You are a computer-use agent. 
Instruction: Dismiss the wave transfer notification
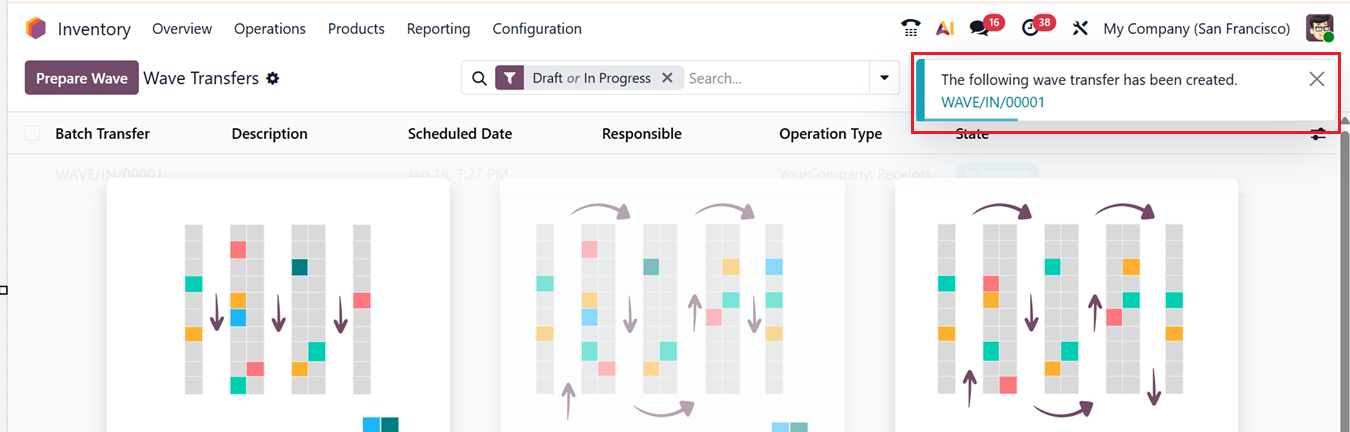tap(1317, 79)
